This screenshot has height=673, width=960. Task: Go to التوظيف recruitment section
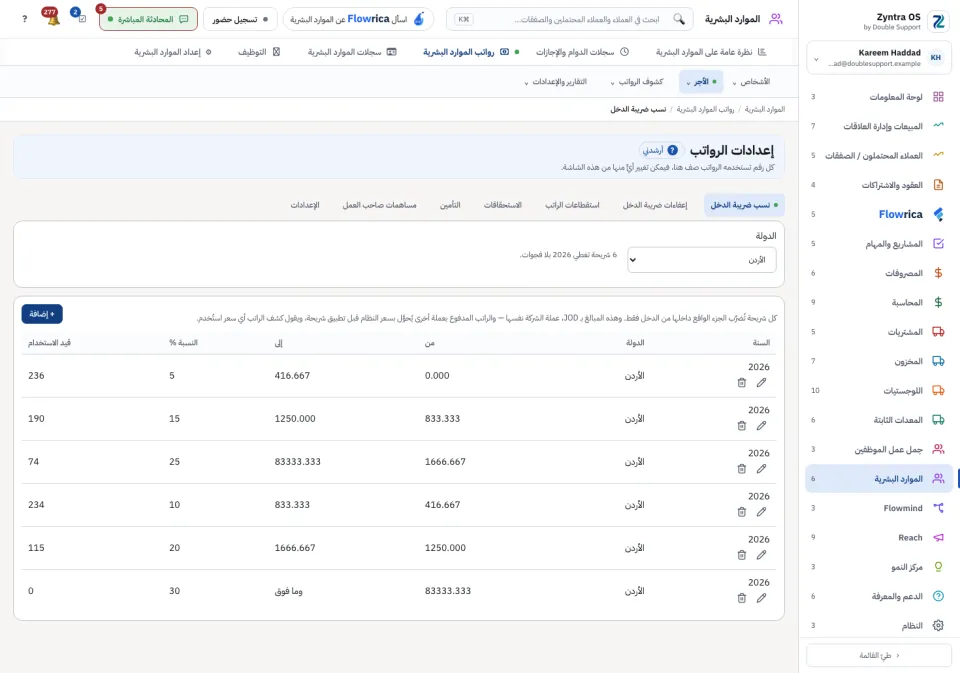[x=259, y=52]
